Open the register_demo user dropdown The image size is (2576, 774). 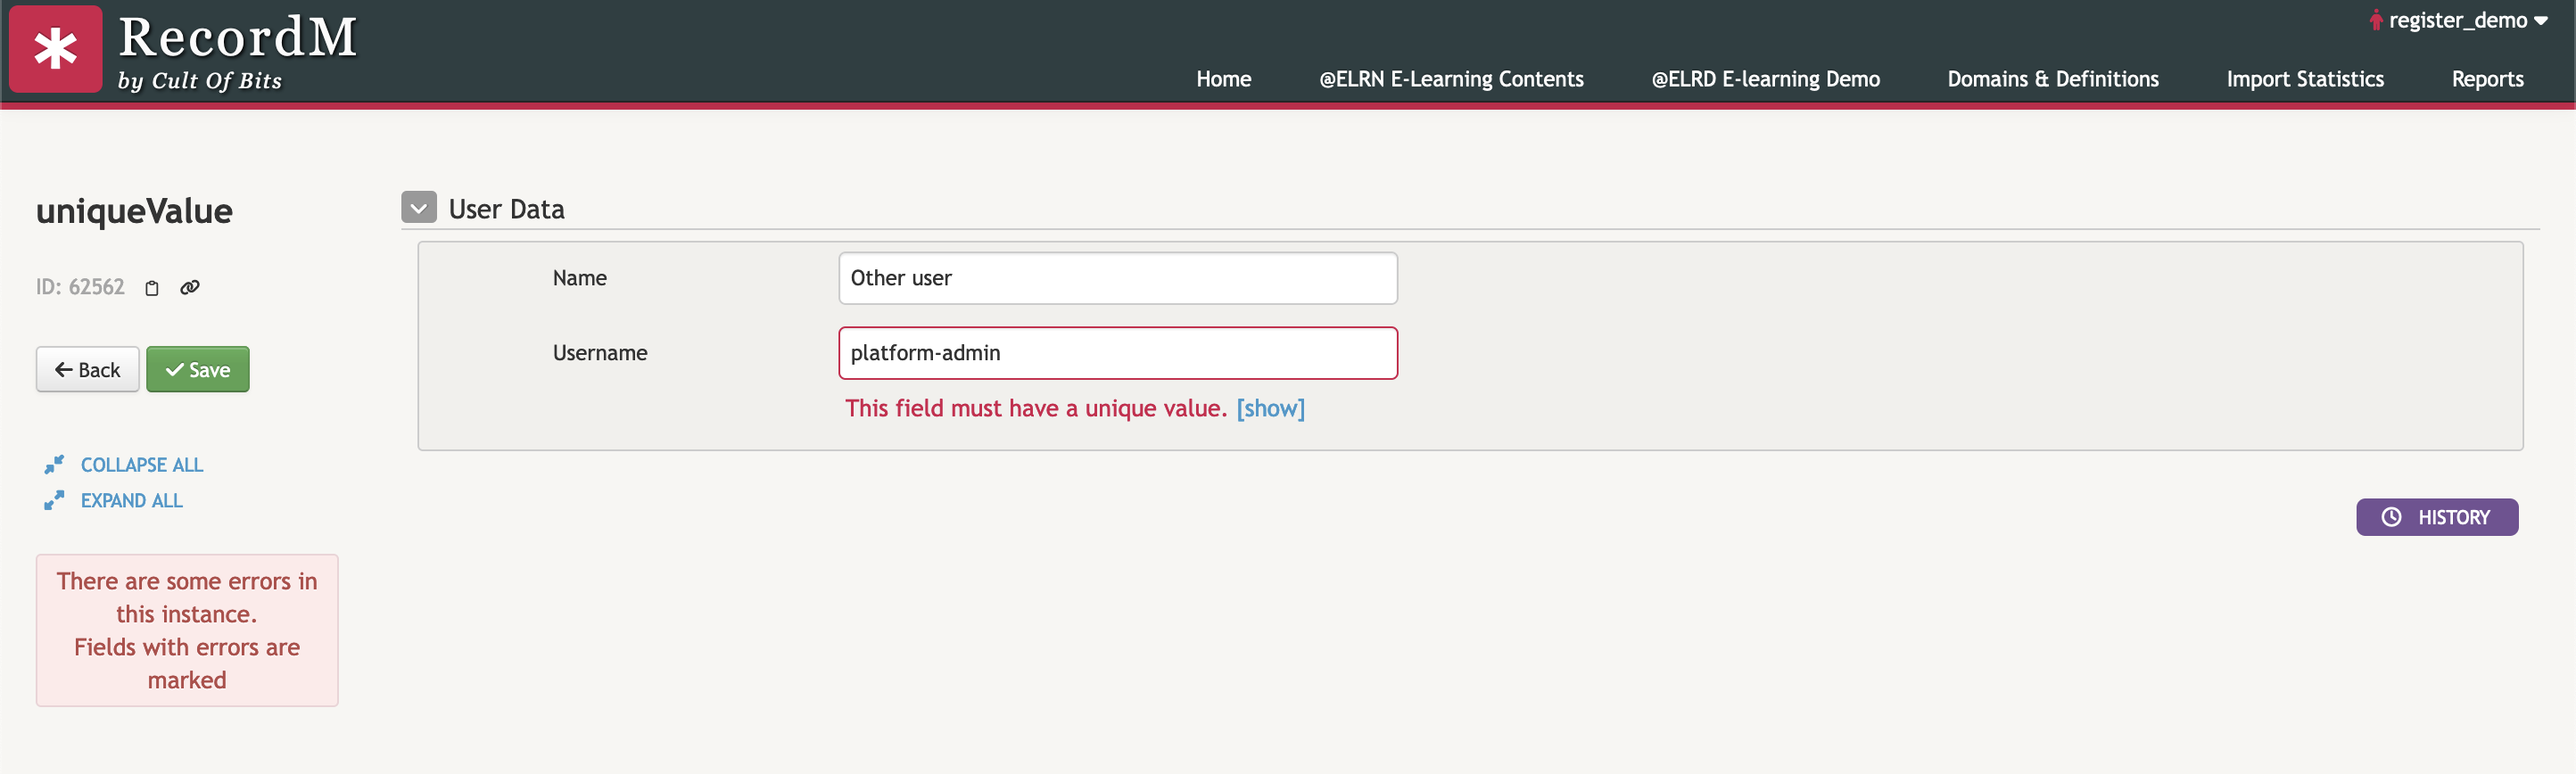[2458, 20]
